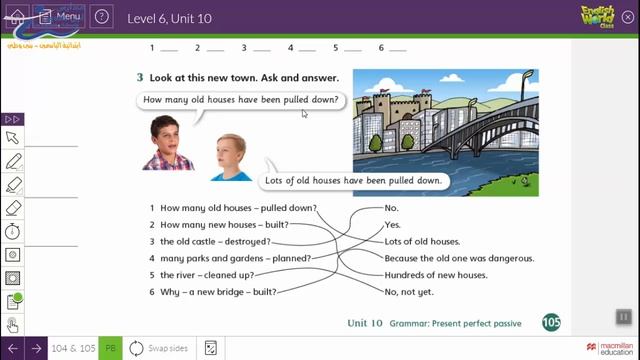Select the eraser tool

(12, 208)
